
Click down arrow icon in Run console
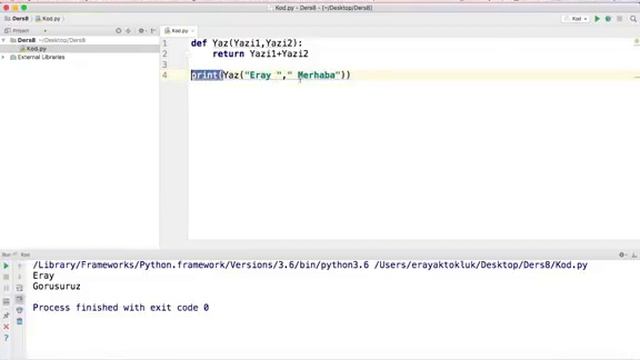pyautogui.click(x=19, y=277)
